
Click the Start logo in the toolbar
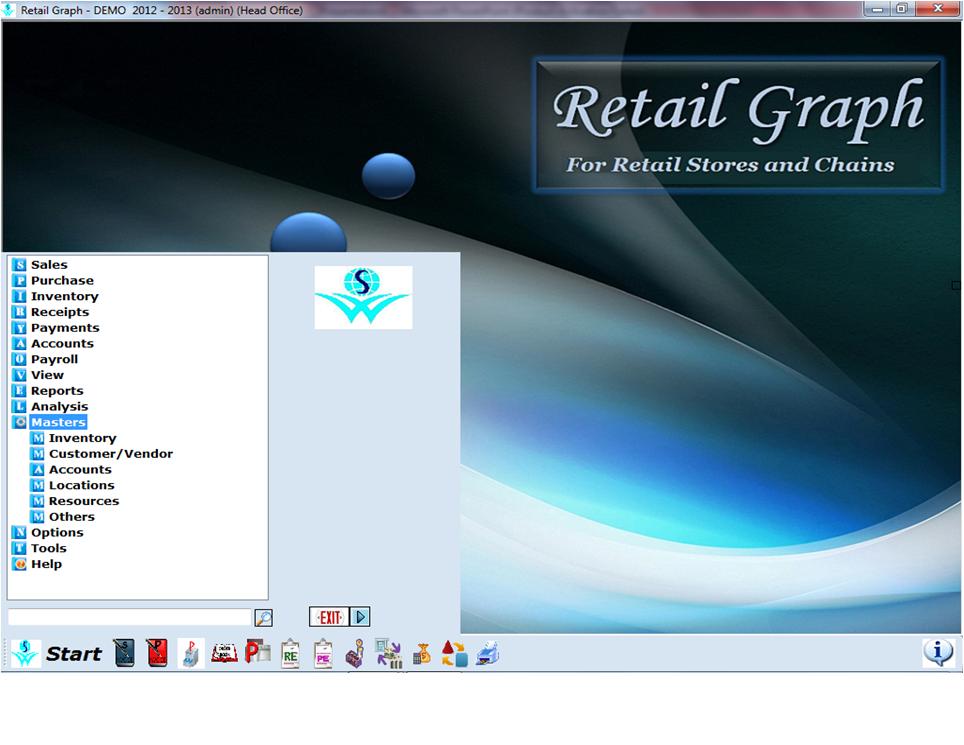point(25,653)
